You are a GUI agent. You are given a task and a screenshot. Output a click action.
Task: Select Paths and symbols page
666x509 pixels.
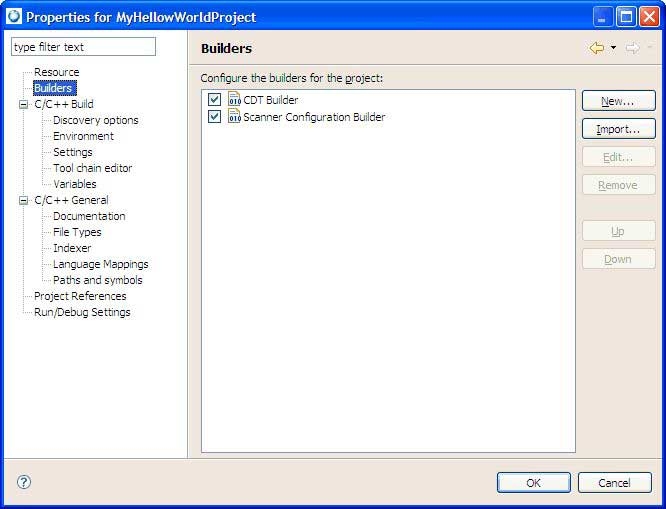point(97,280)
